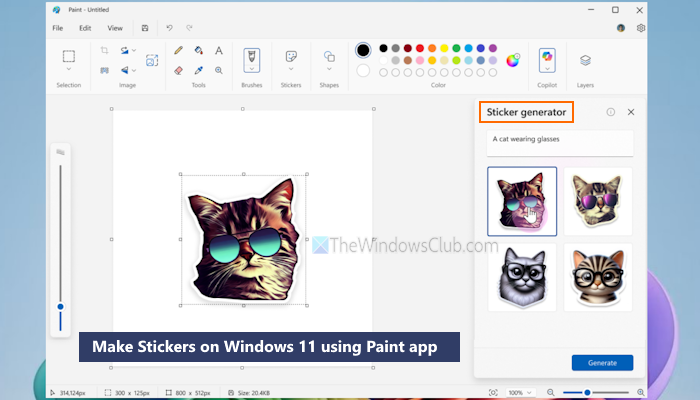The height and width of the screenshot is (400, 700).
Task: Open the View menu
Action: click(x=115, y=28)
